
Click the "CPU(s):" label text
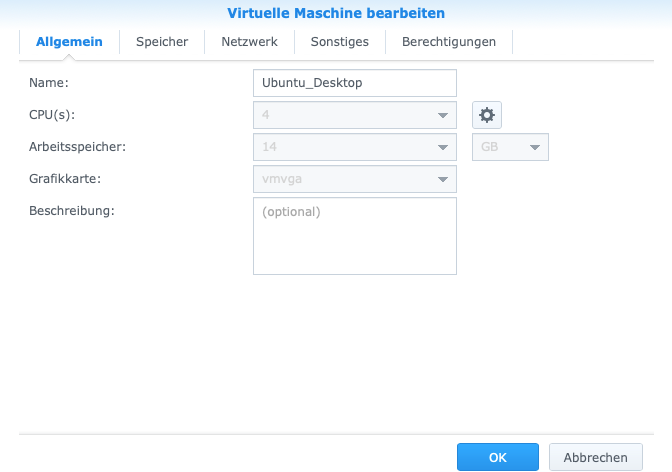click(53, 115)
